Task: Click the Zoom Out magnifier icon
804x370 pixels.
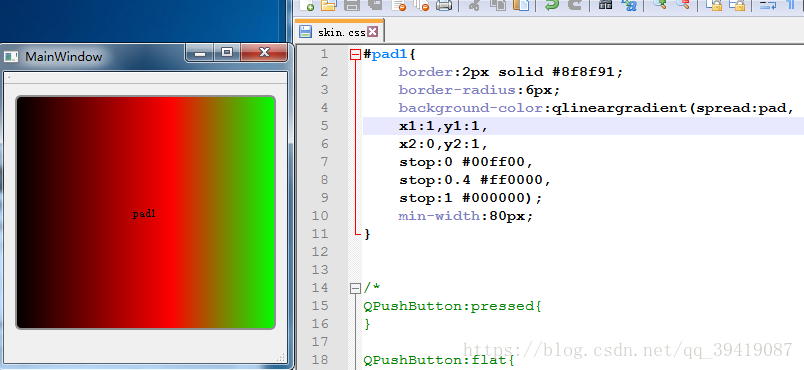Action: click(682, 5)
